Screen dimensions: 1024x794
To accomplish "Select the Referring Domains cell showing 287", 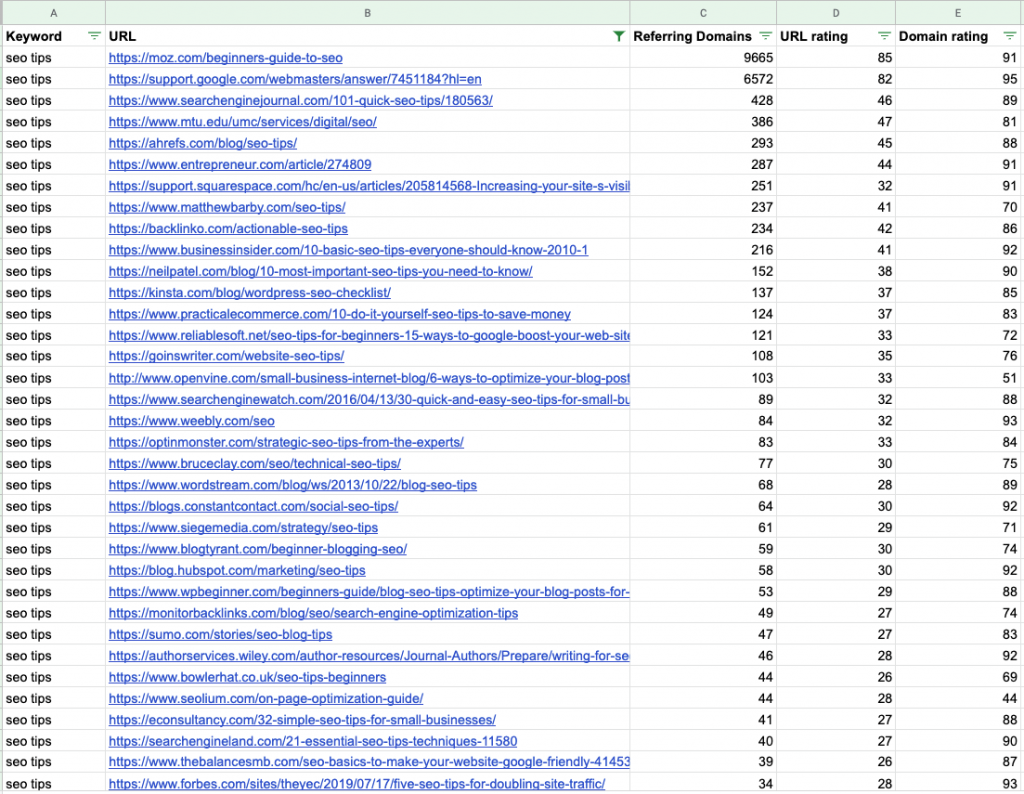I will click(703, 165).
